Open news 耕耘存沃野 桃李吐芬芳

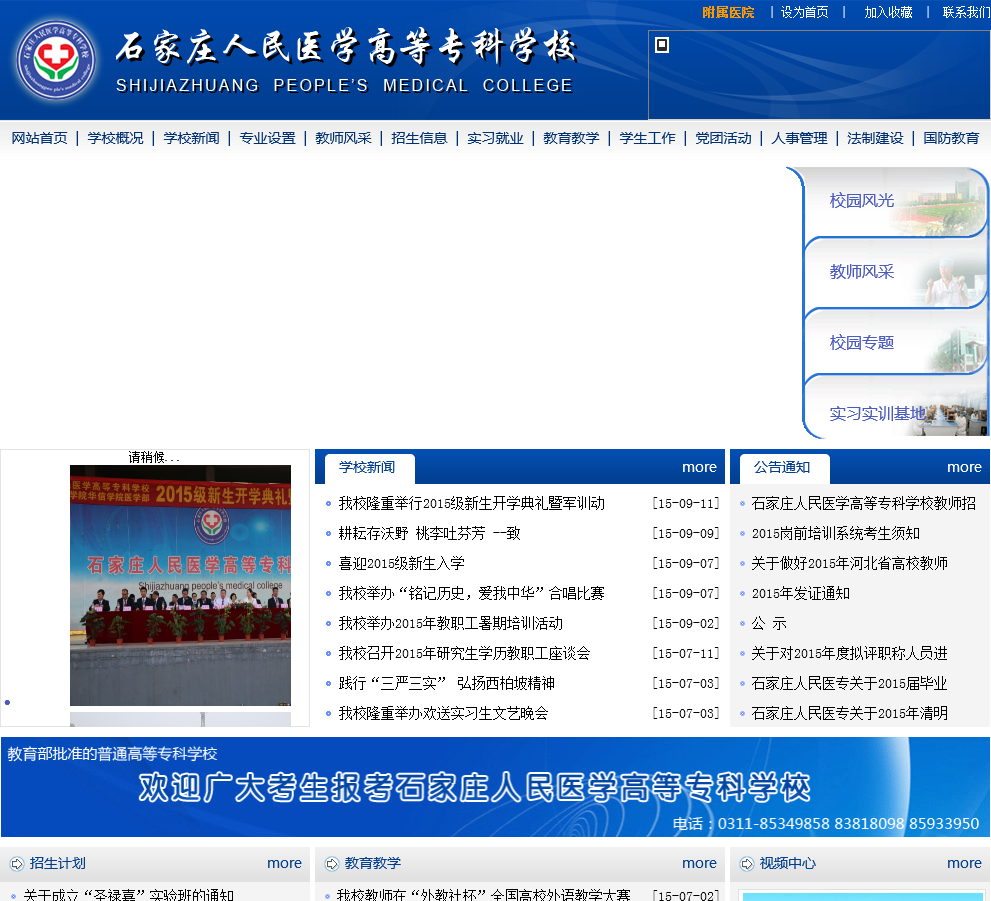[429, 533]
